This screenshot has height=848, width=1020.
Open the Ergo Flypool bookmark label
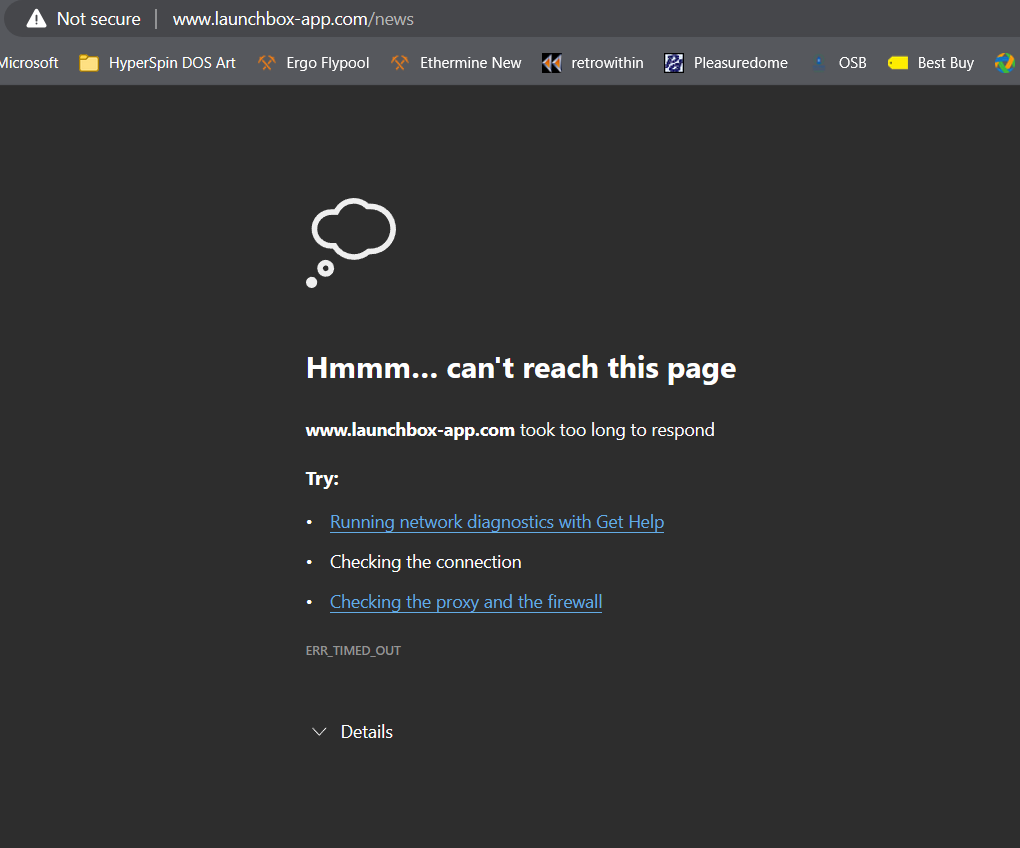pos(327,63)
